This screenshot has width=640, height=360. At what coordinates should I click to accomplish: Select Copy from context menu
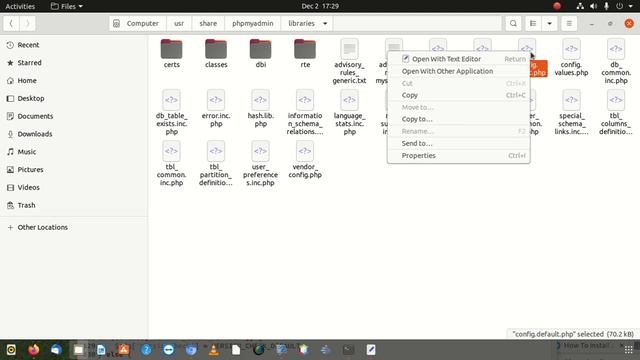459,95
